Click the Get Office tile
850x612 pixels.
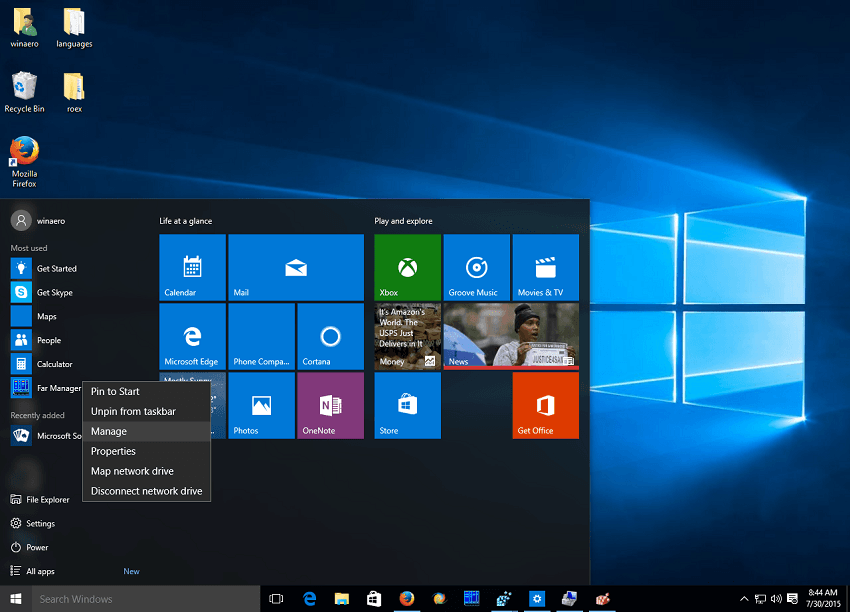(545, 405)
